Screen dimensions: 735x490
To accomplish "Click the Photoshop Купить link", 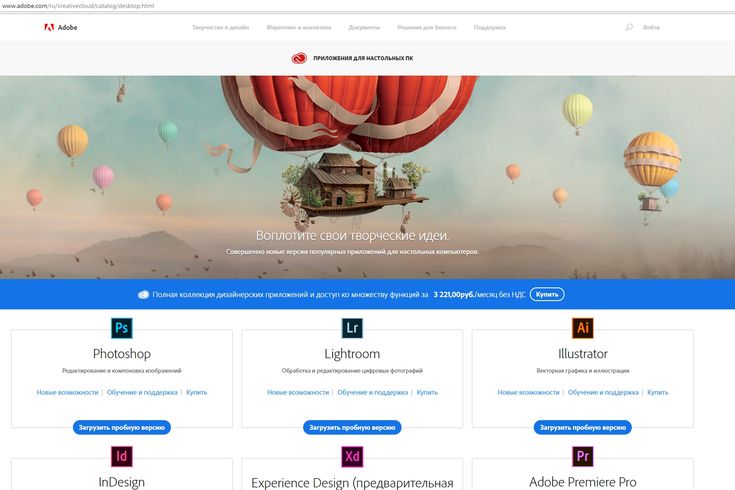I will [196, 392].
